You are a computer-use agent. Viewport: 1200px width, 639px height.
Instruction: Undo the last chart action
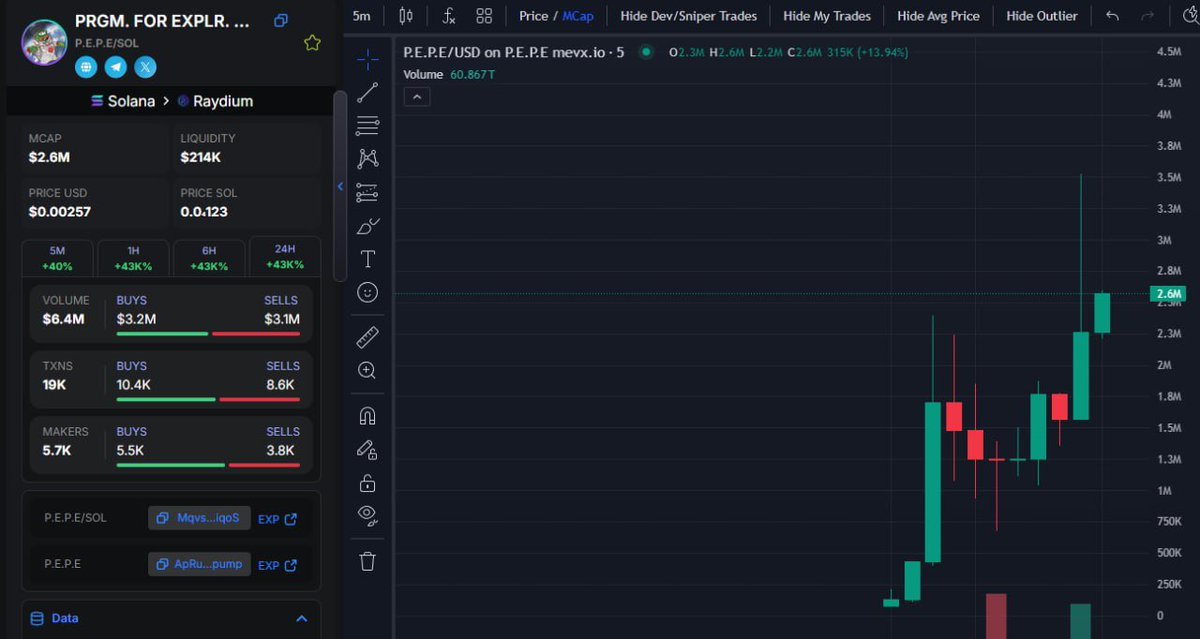click(x=1113, y=16)
